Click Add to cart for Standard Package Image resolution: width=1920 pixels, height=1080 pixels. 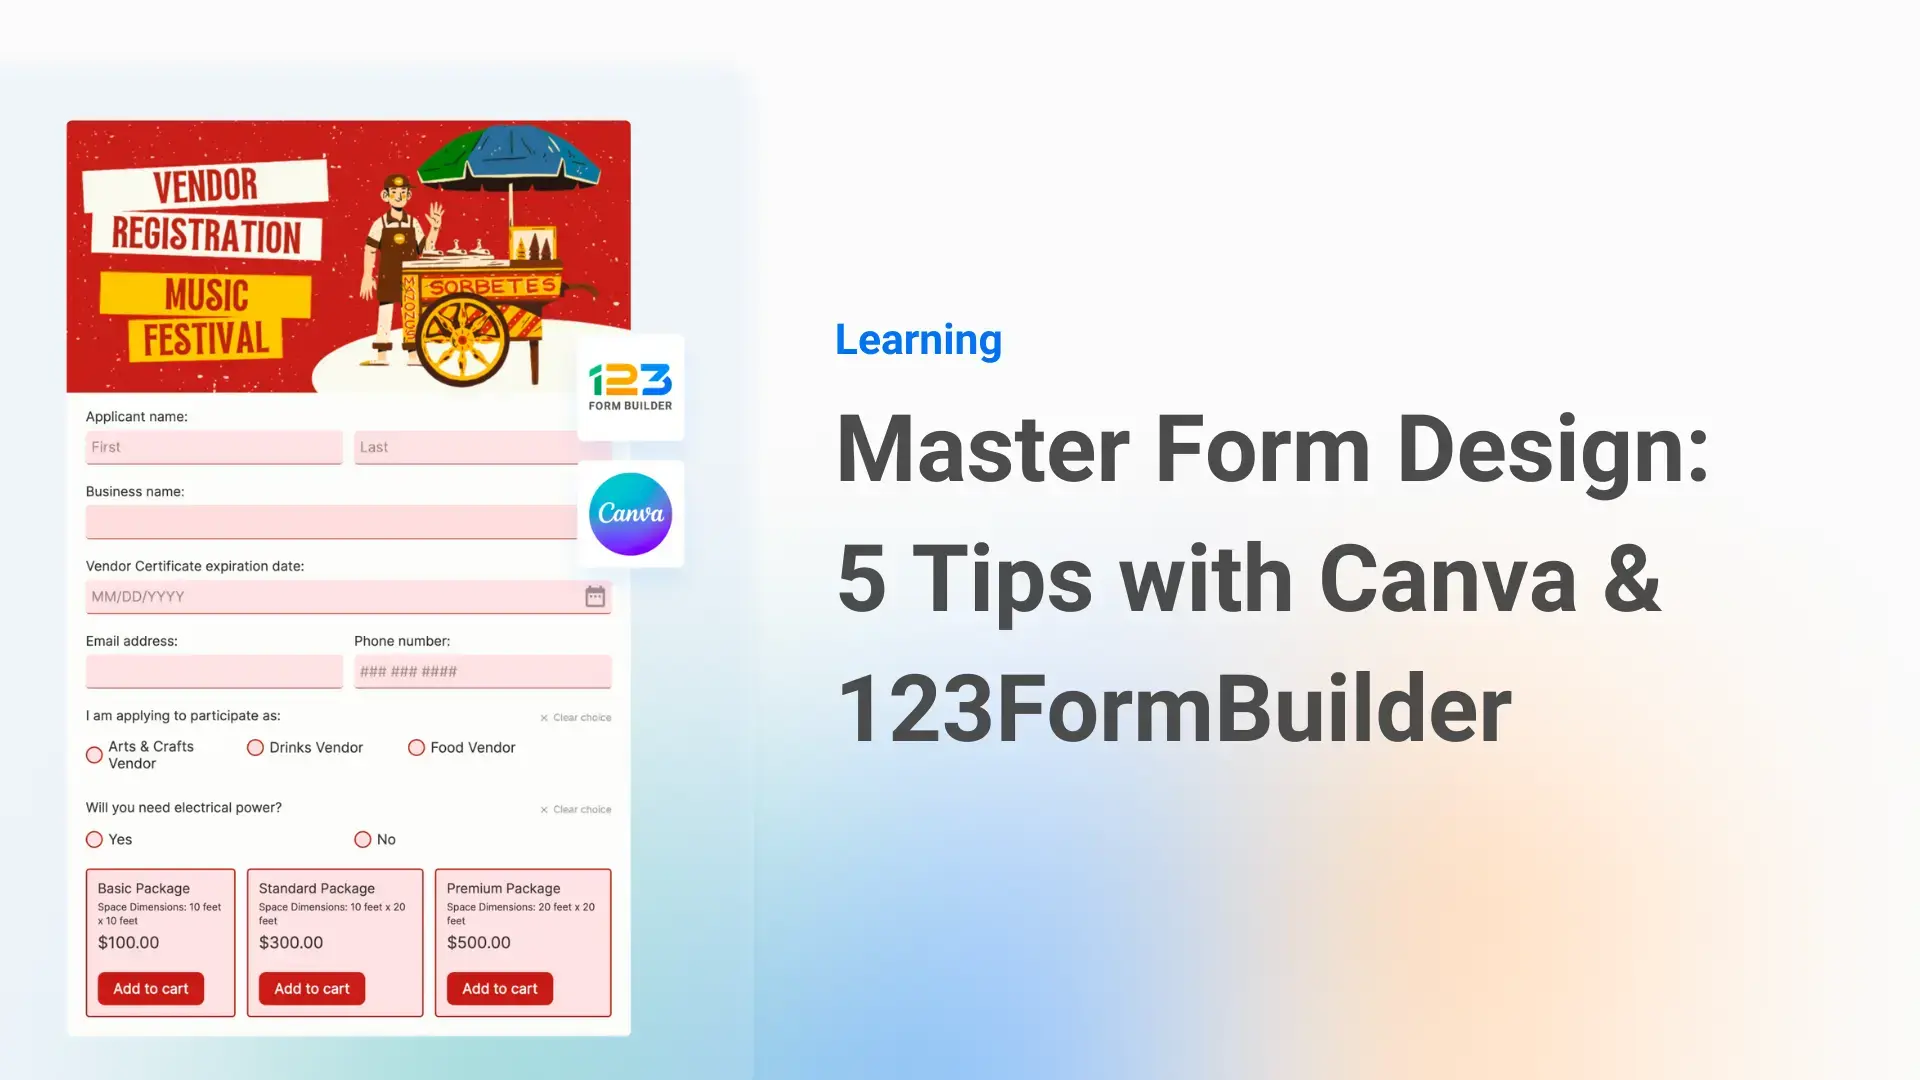pos(311,988)
